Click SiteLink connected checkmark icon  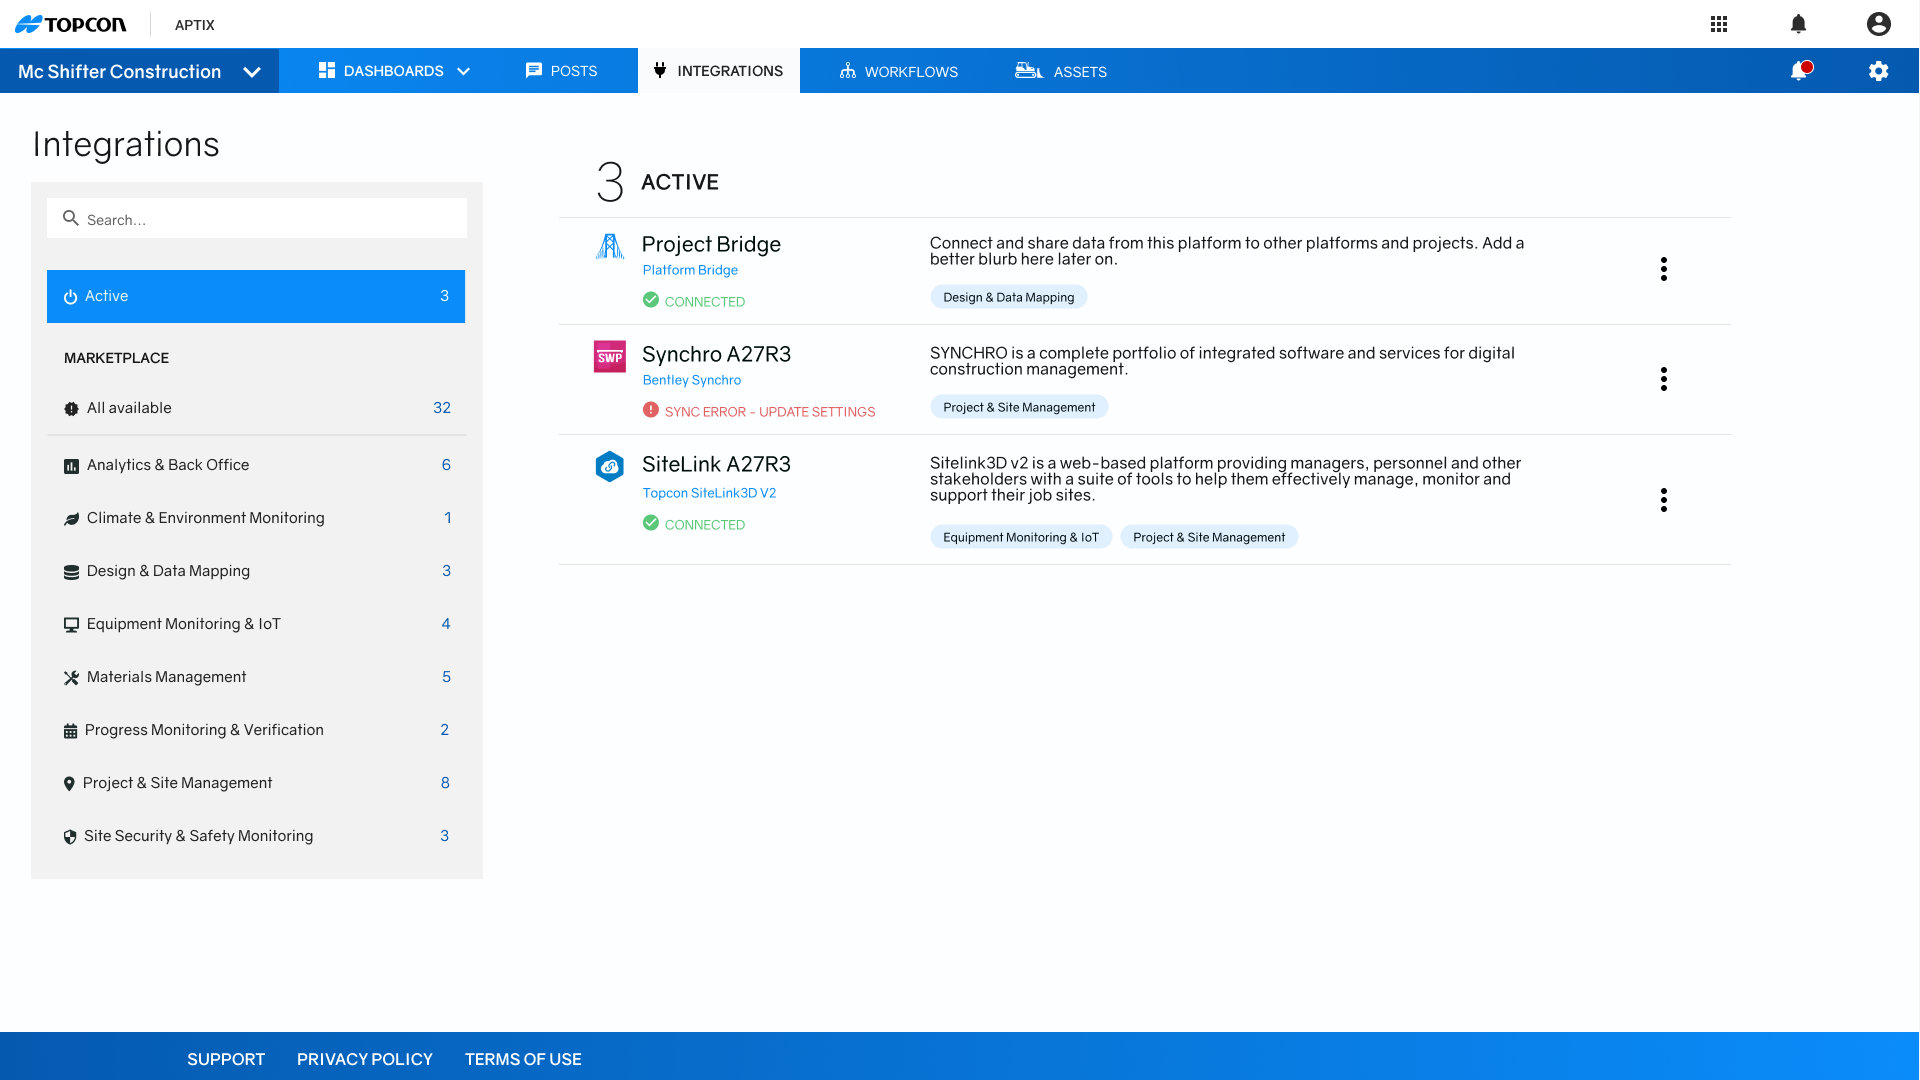[651, 523]
